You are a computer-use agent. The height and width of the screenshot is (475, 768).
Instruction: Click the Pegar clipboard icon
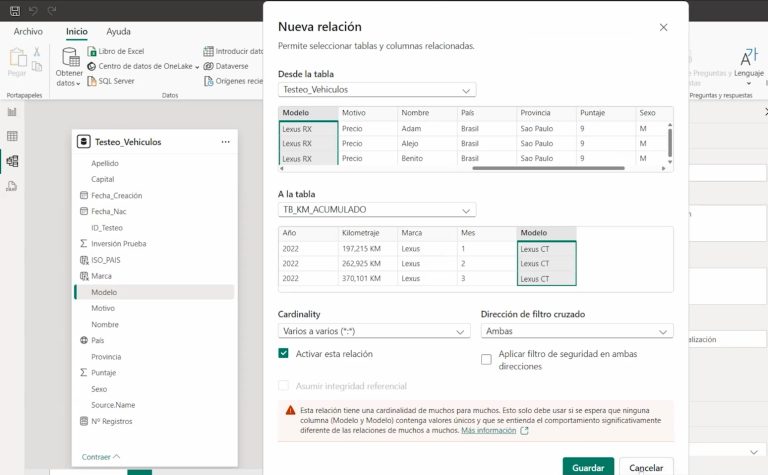coord(18,57)
